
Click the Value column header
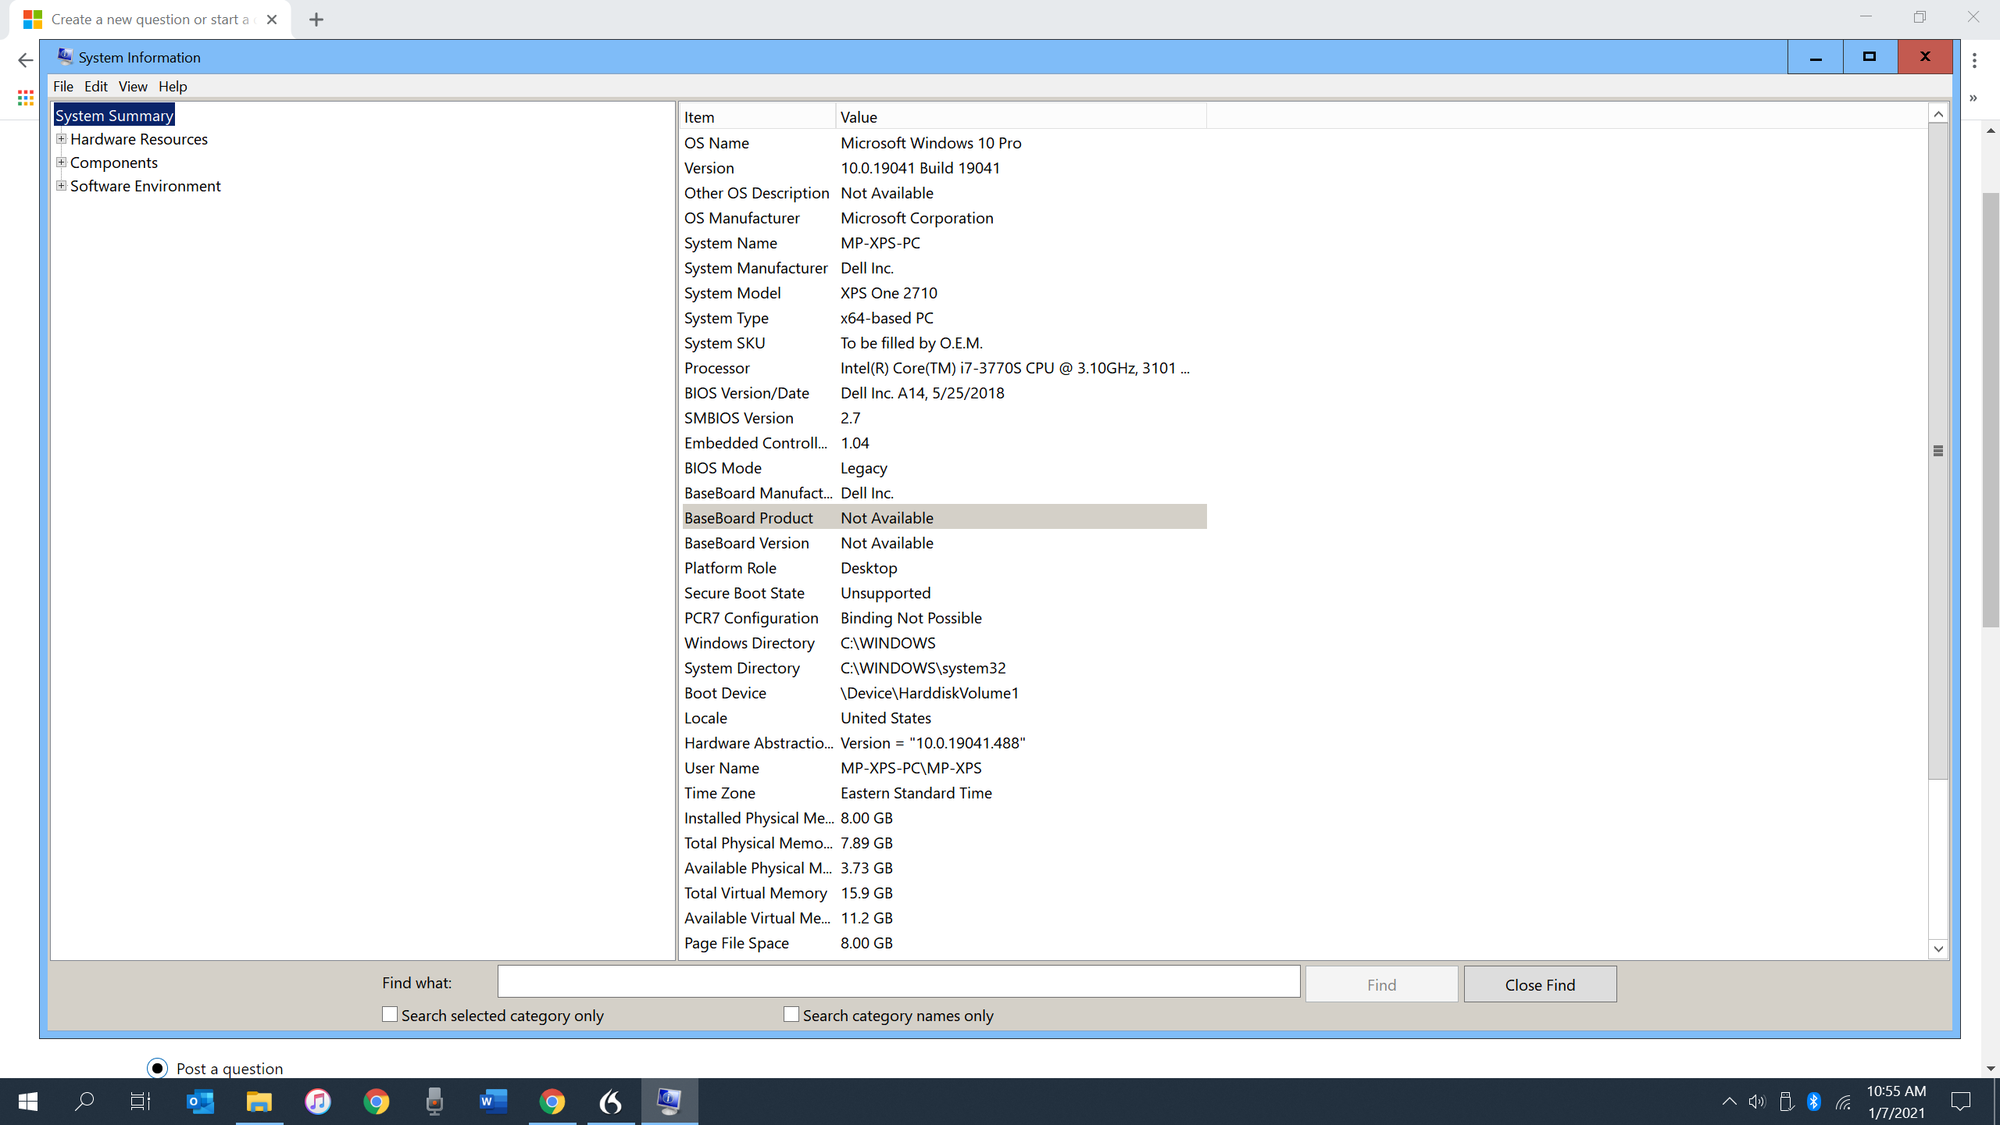coord(1021,117)
